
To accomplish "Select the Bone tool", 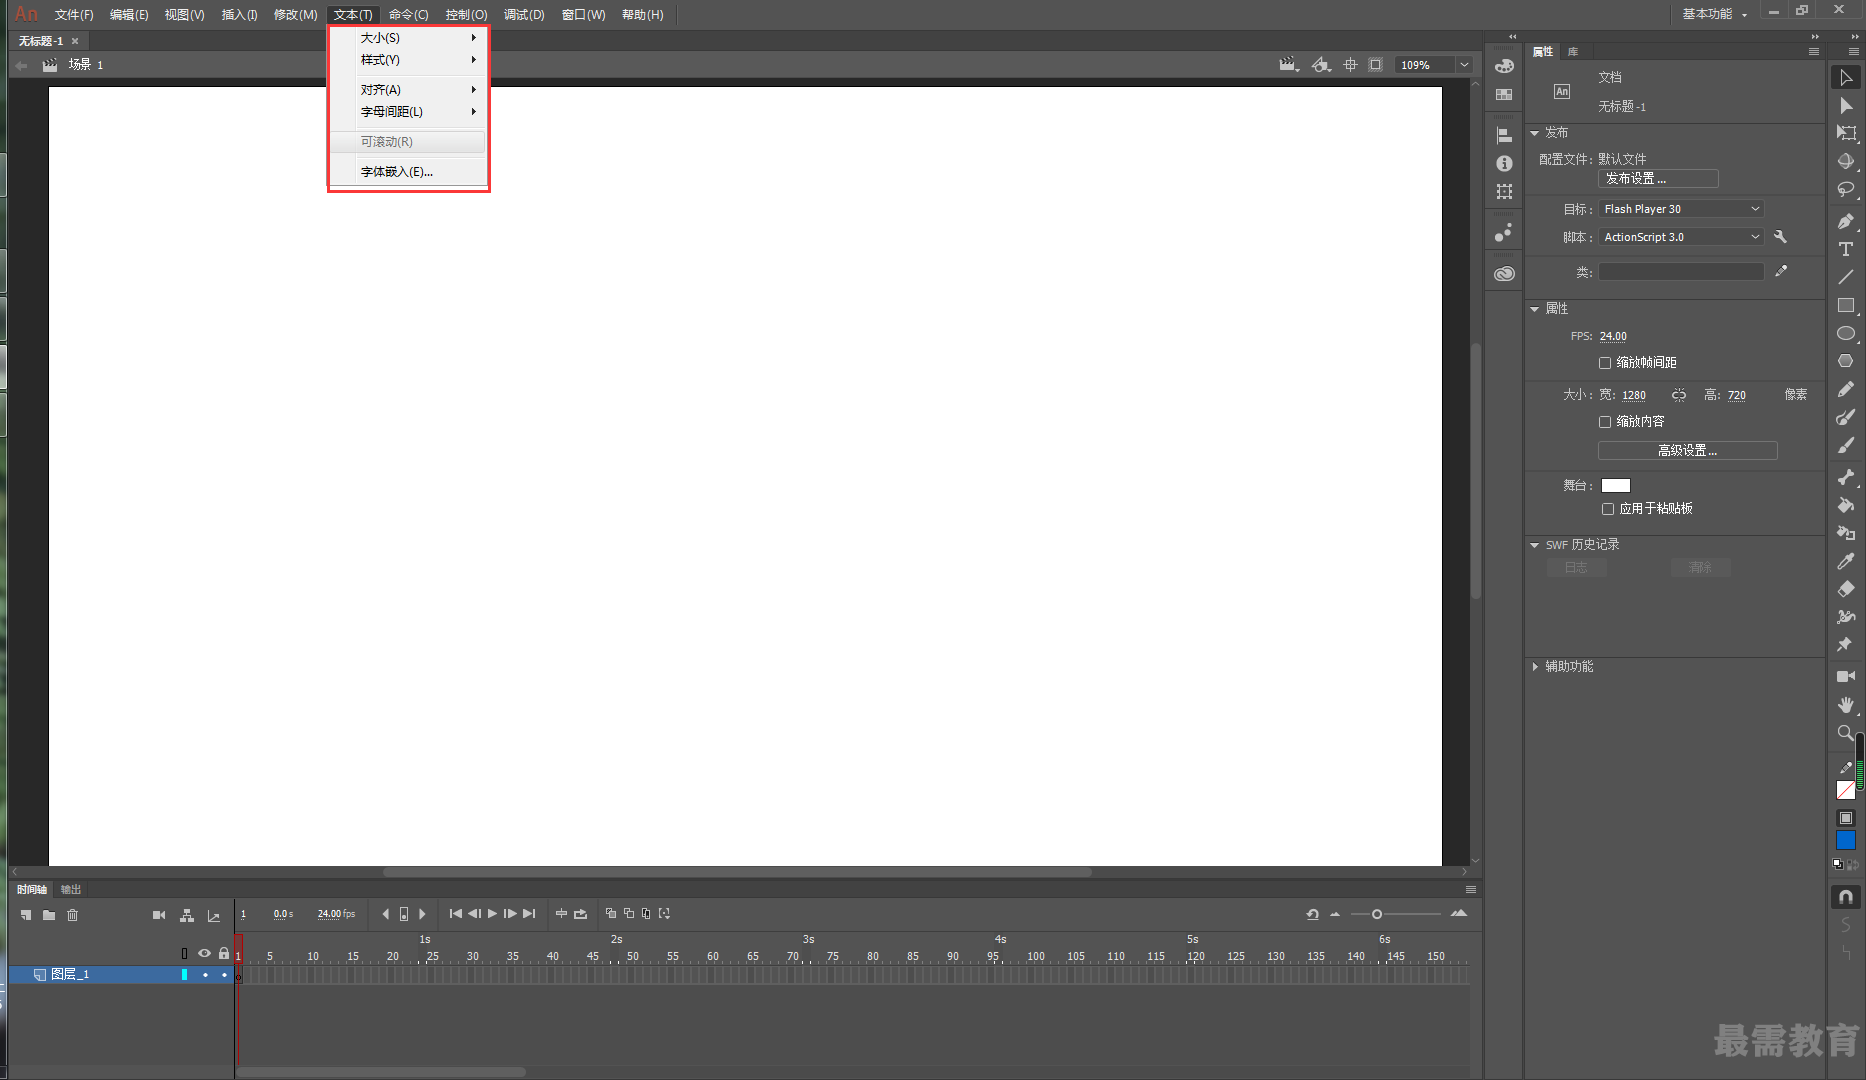I will [1846, 477].
